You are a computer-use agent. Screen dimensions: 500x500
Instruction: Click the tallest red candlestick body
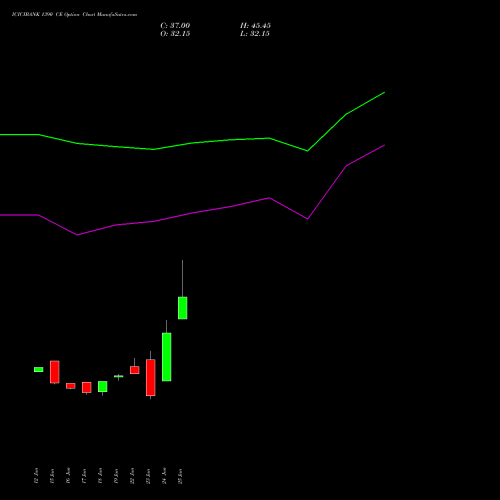[151, 377]
